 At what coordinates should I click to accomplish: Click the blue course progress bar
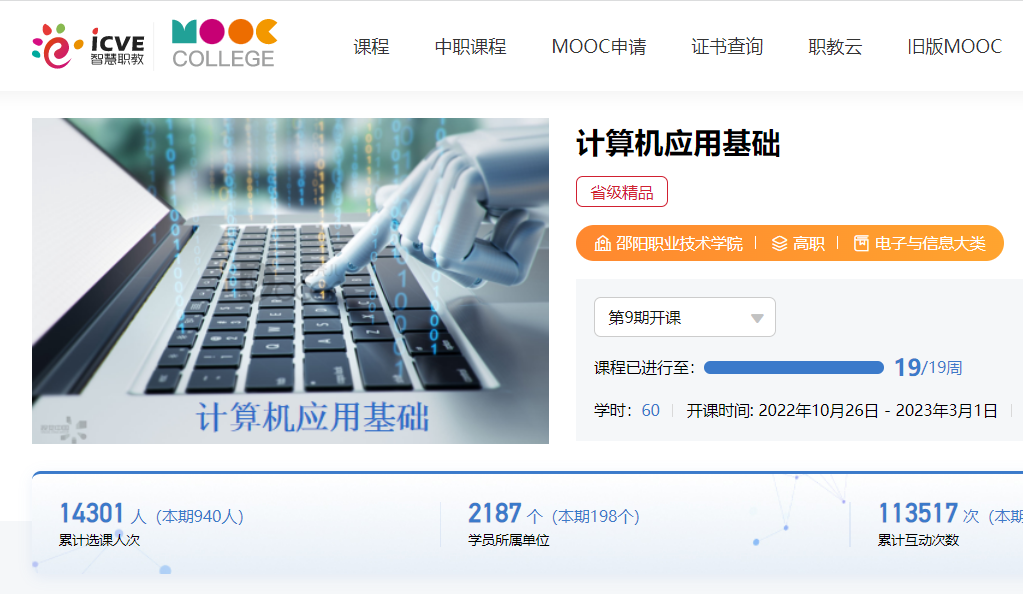click(x=794, y=367)
